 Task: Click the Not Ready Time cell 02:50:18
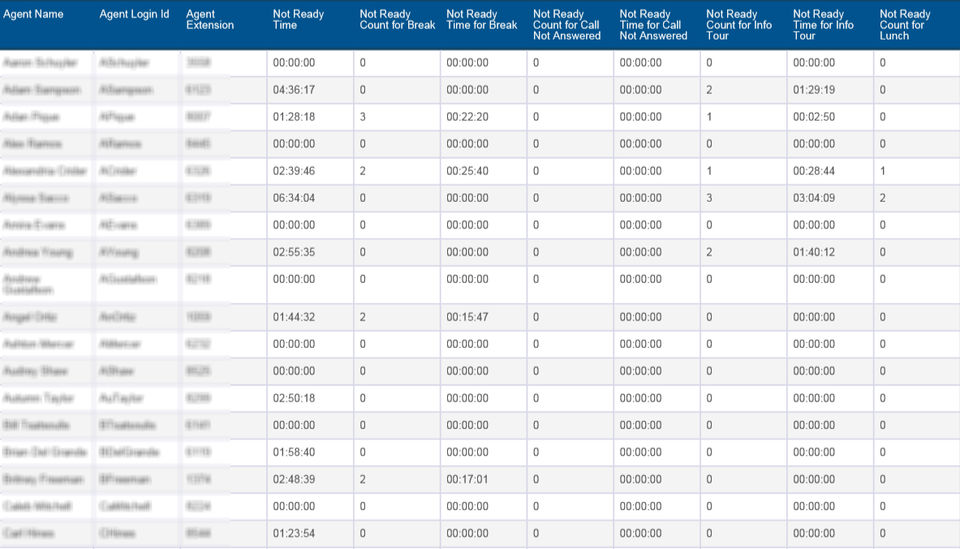click(294, 398)
